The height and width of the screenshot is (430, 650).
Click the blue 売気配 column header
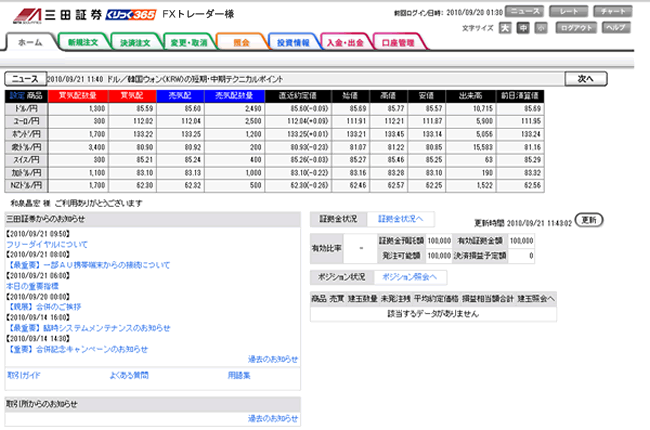180,96
